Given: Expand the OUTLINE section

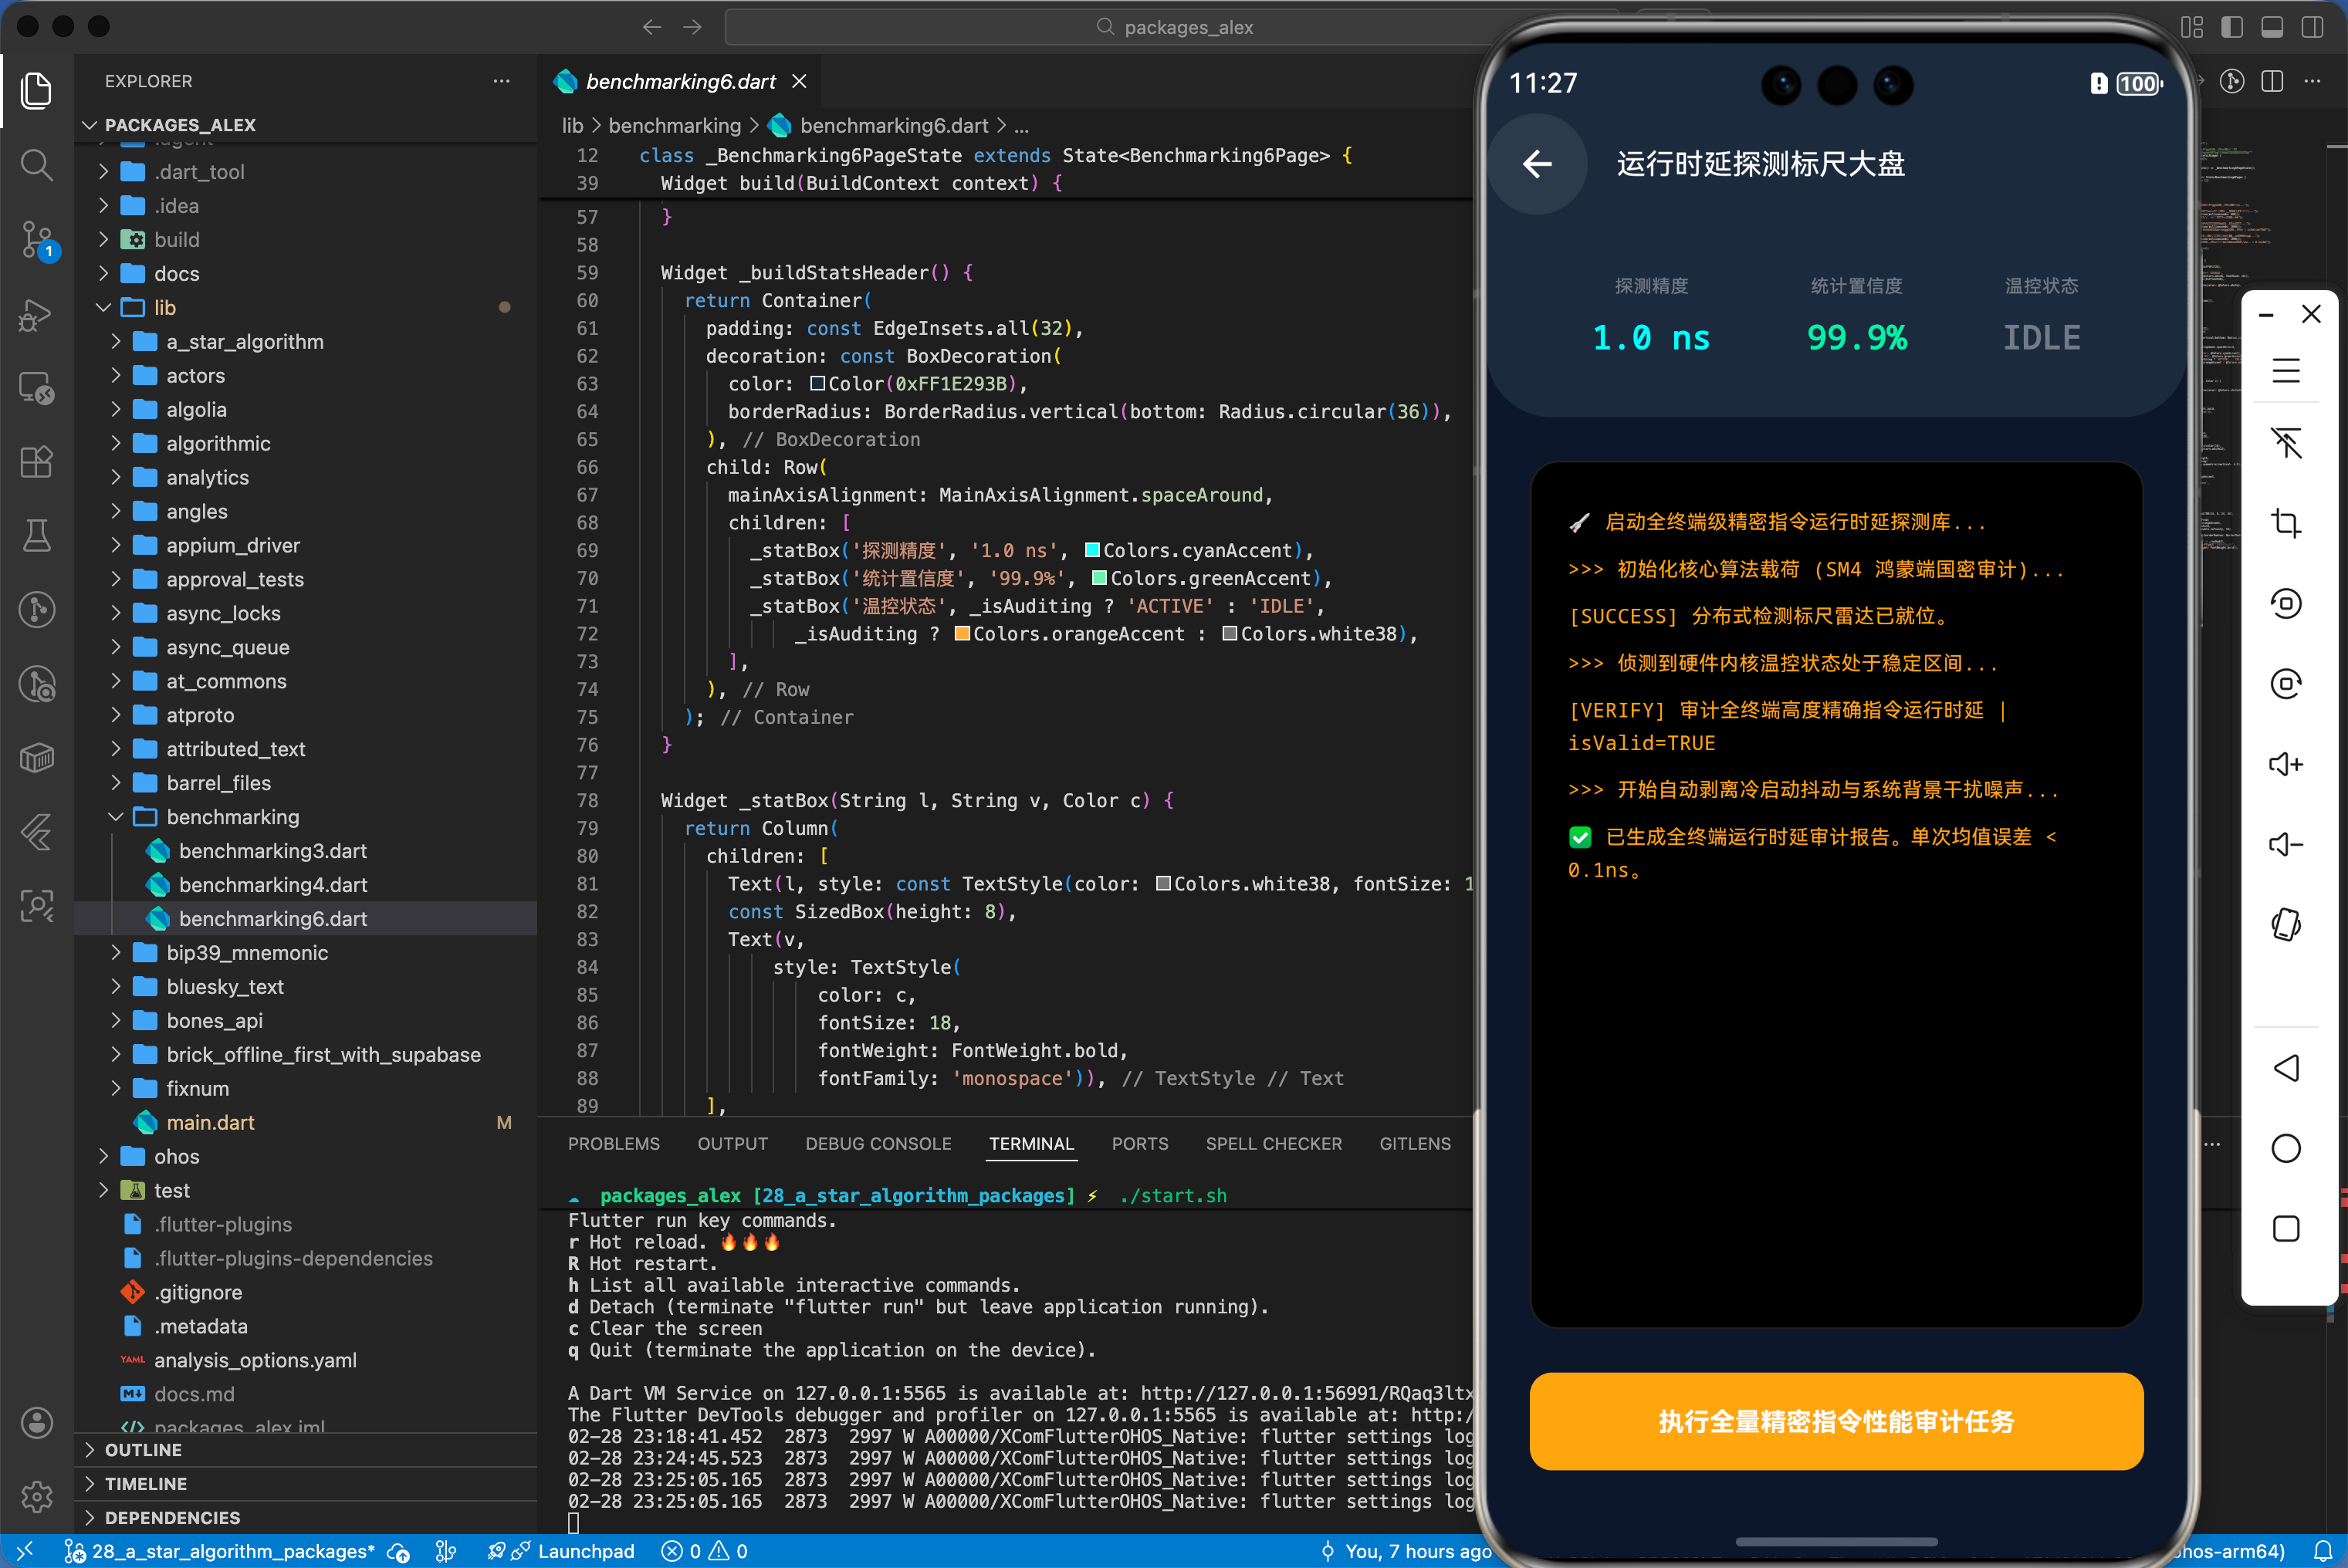Looking at the screenshot, I should pos(143,1449).
